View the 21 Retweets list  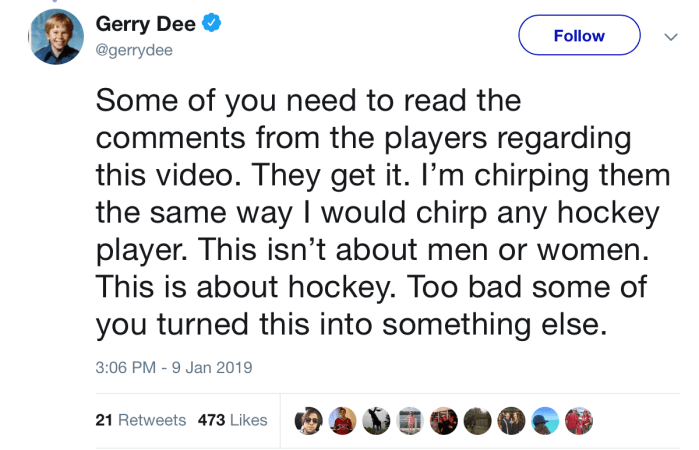(140, 420)
